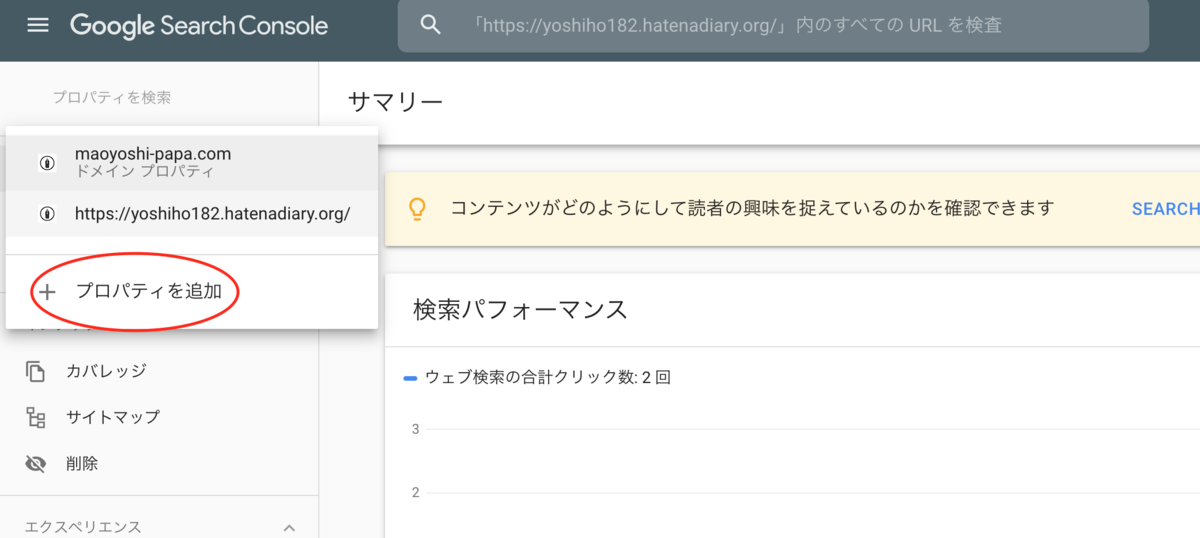Screen dimensions: 1200x538
Task: Click the サマリー page heading
Action: 395,101
